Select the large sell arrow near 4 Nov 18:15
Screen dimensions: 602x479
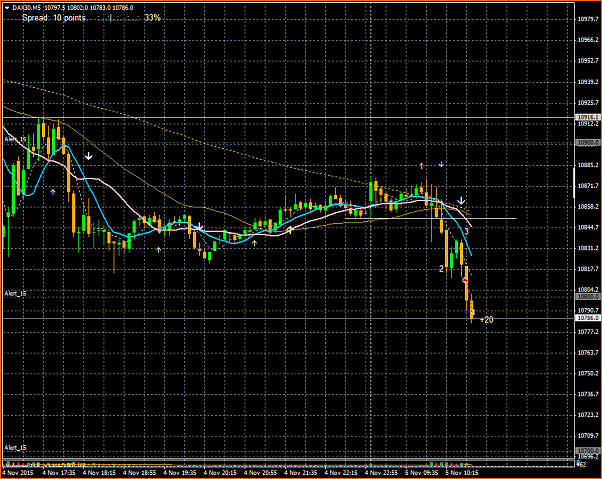pos(89,156)
